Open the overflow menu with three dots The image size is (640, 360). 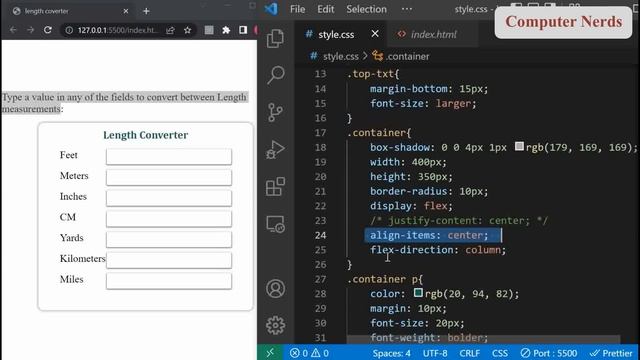[407, 9]
